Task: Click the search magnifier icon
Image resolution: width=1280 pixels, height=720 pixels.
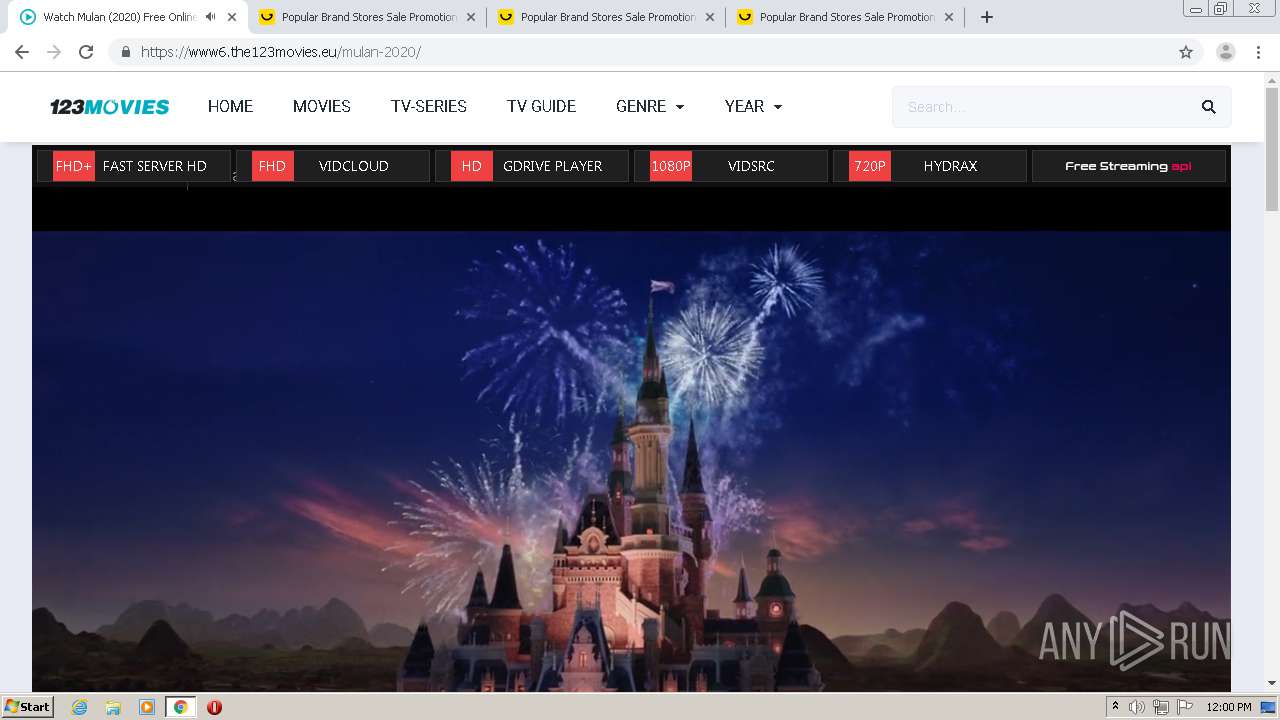Action: pyautogui.click(x=1209, y=107)
